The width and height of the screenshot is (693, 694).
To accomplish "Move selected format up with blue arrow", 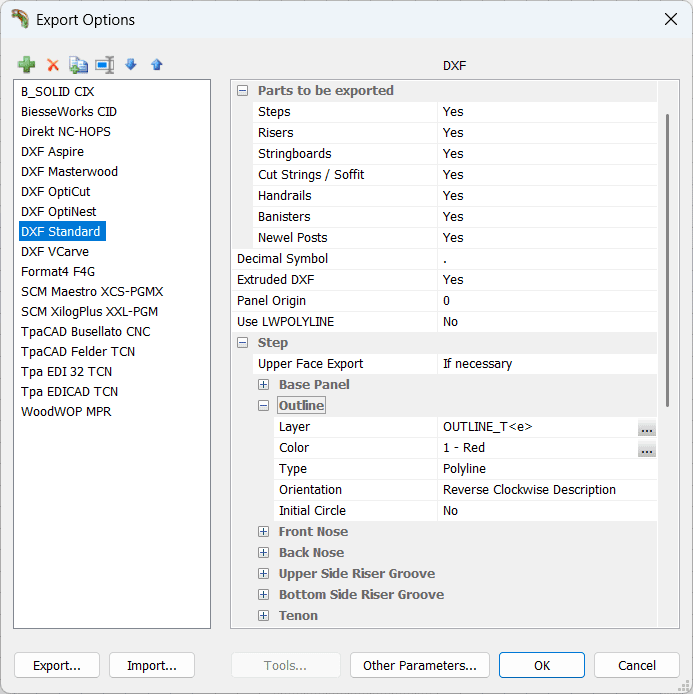I will tap(157, 65).
